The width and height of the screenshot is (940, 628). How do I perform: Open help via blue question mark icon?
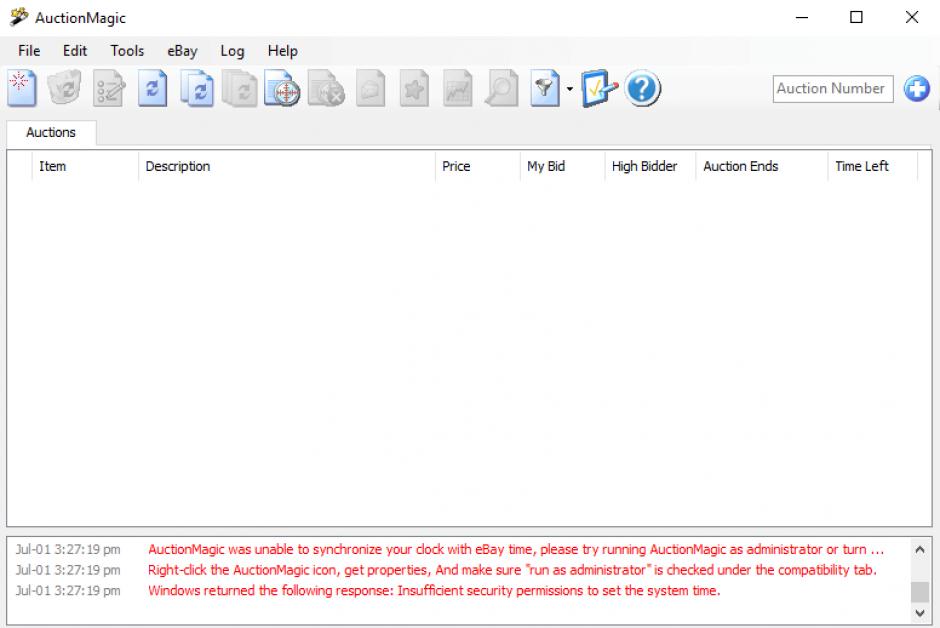click(642, 89)
